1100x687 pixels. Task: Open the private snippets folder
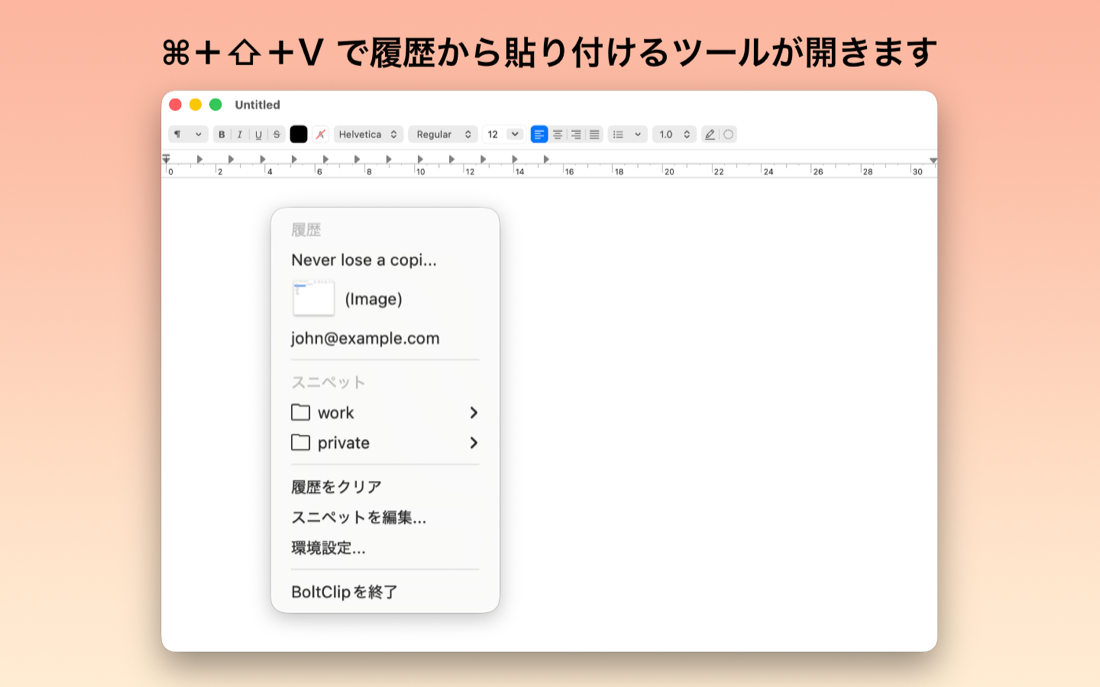click(385, 443)
